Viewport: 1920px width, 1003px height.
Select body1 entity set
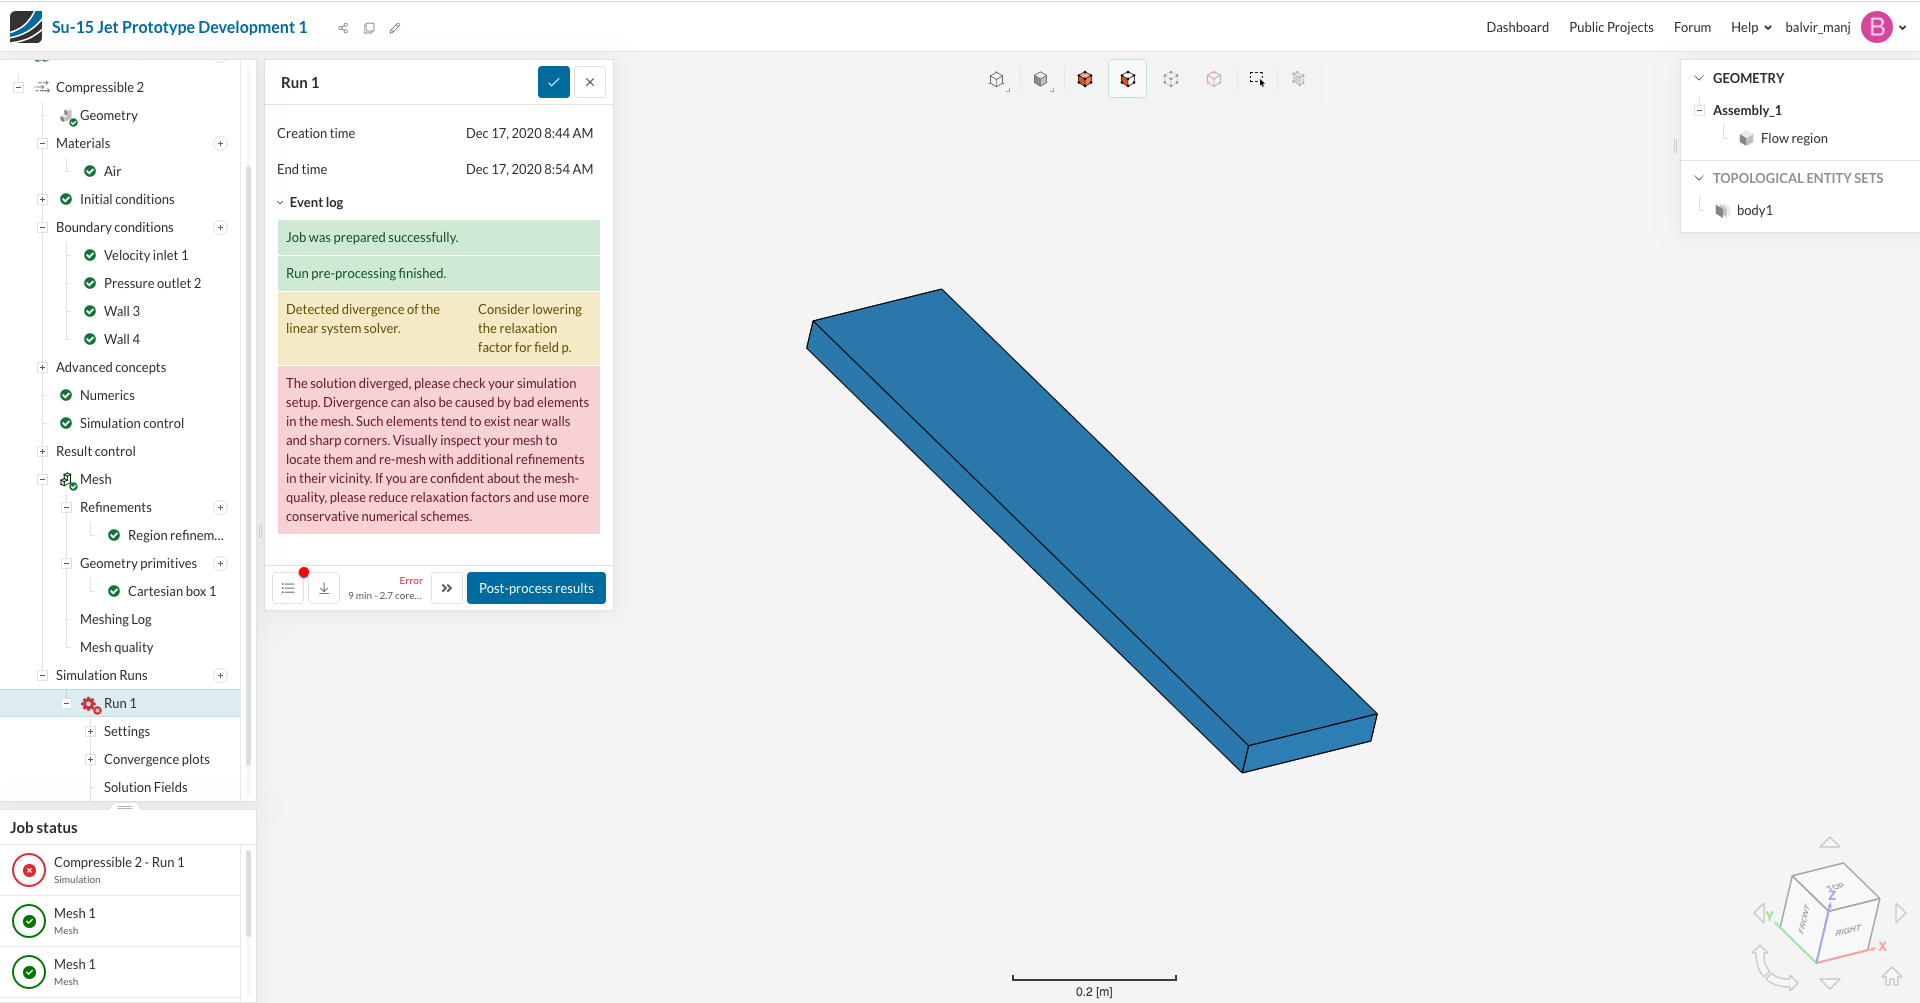(1754, 210)
